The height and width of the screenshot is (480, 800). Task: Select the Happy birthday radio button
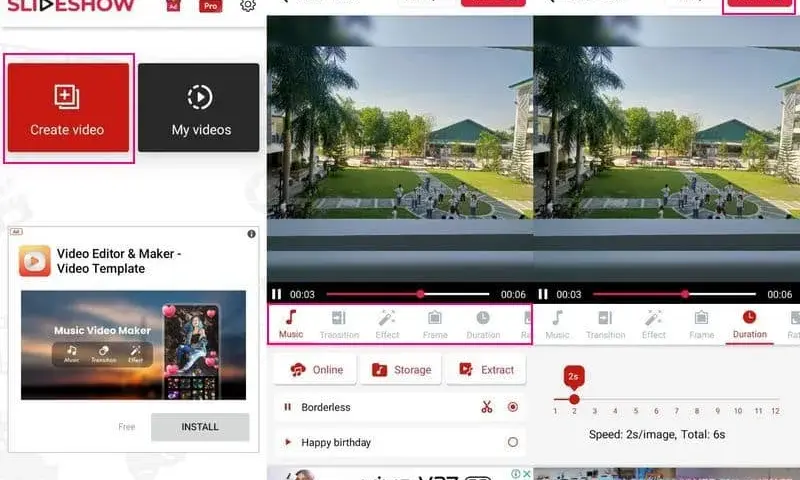[513, 442]
